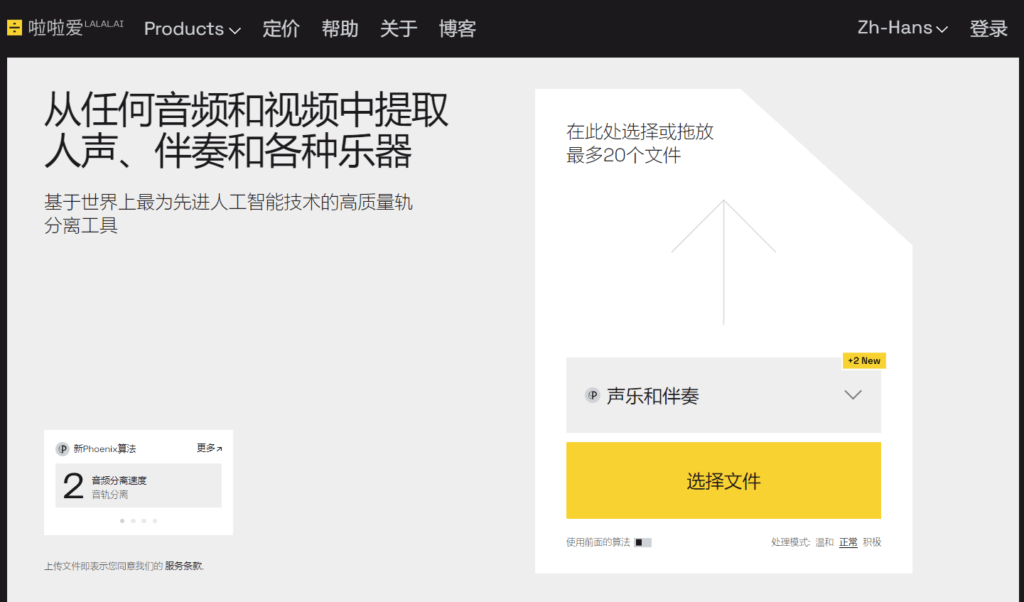Open the 定价 menu item
The width and height of the screenshot is (1024, 602).
point(280,29)
